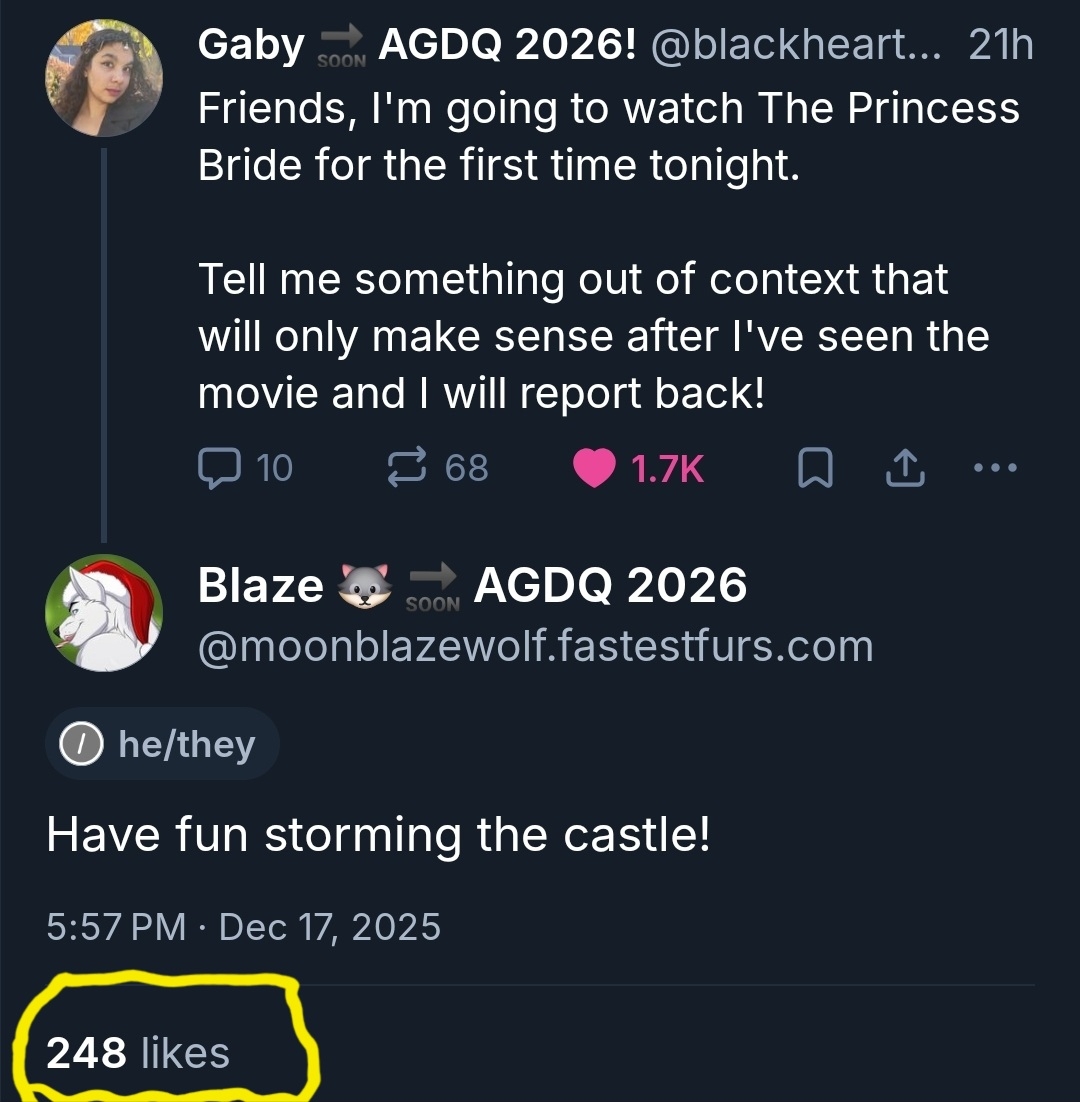Screen dimensions: 1080x1102
Task: Click the Gaby AGDQ 2026! display name
Action: coord(417,45)
